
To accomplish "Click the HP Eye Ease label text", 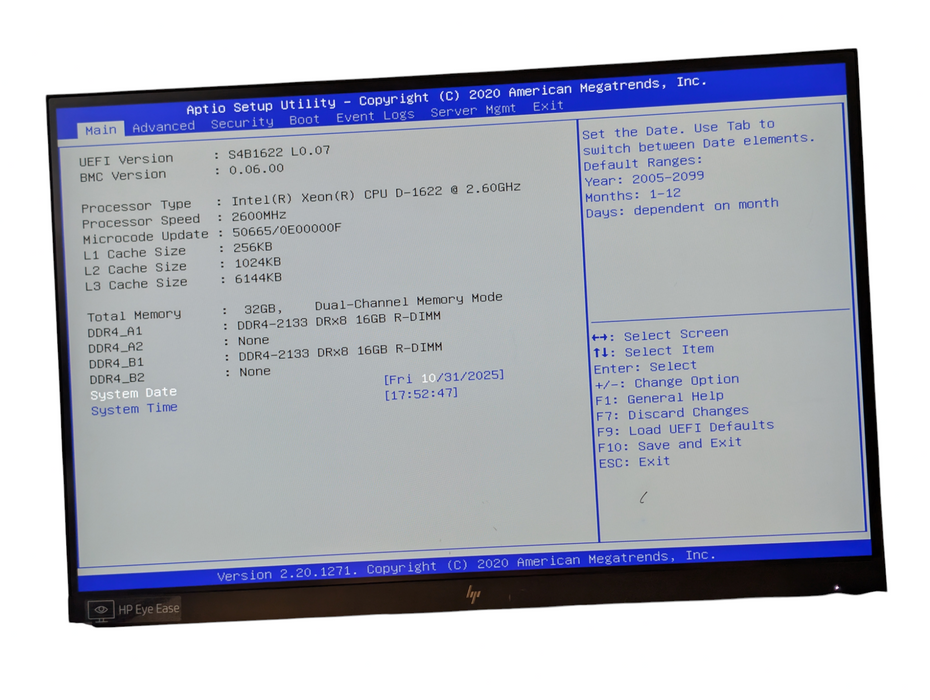I will (149, 609).
